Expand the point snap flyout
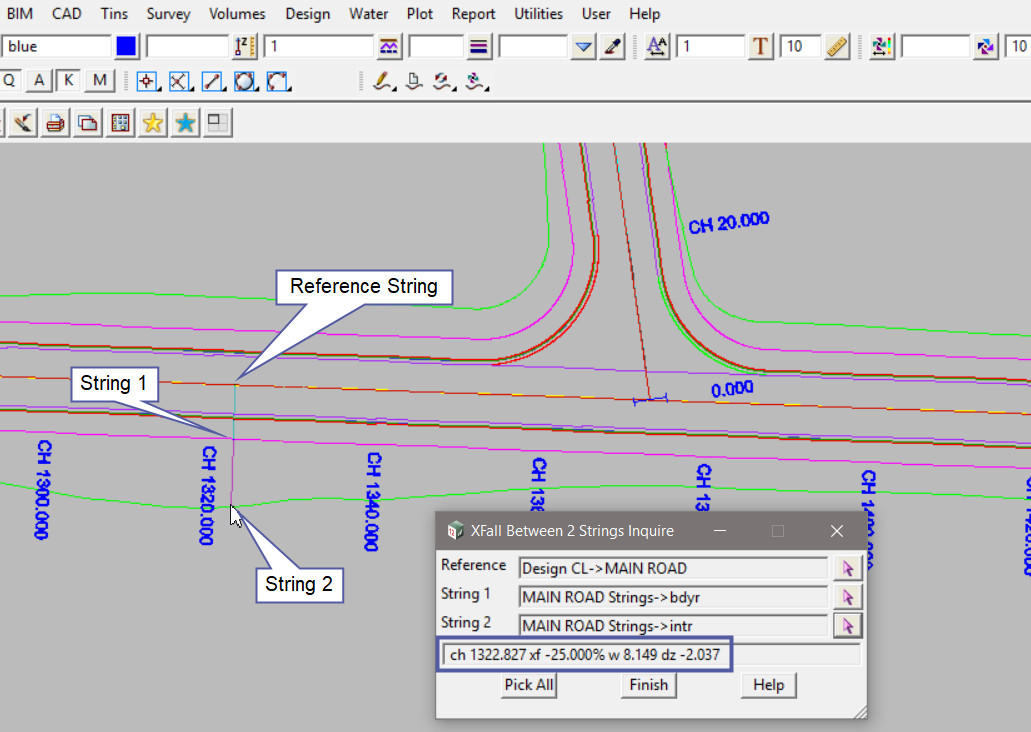The image size is (1031, 732). 148,82
